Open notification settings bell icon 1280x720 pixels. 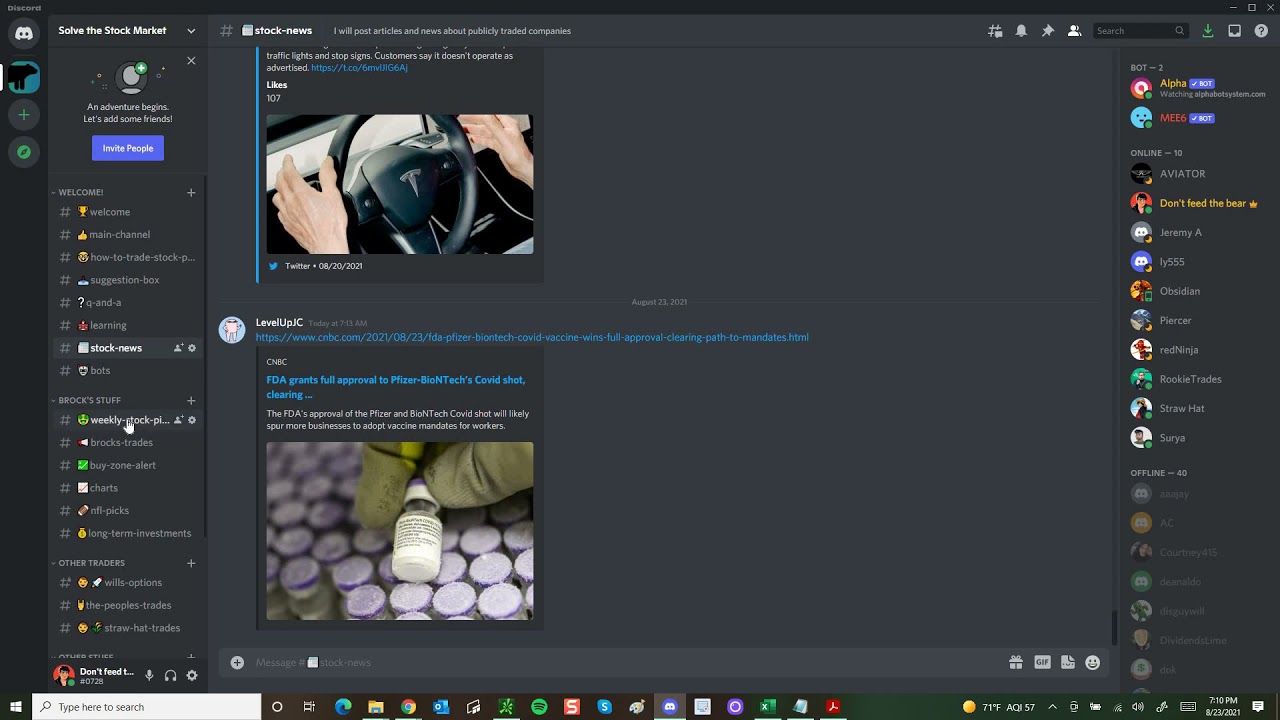pyautogui.click(x=1021, y=31)
